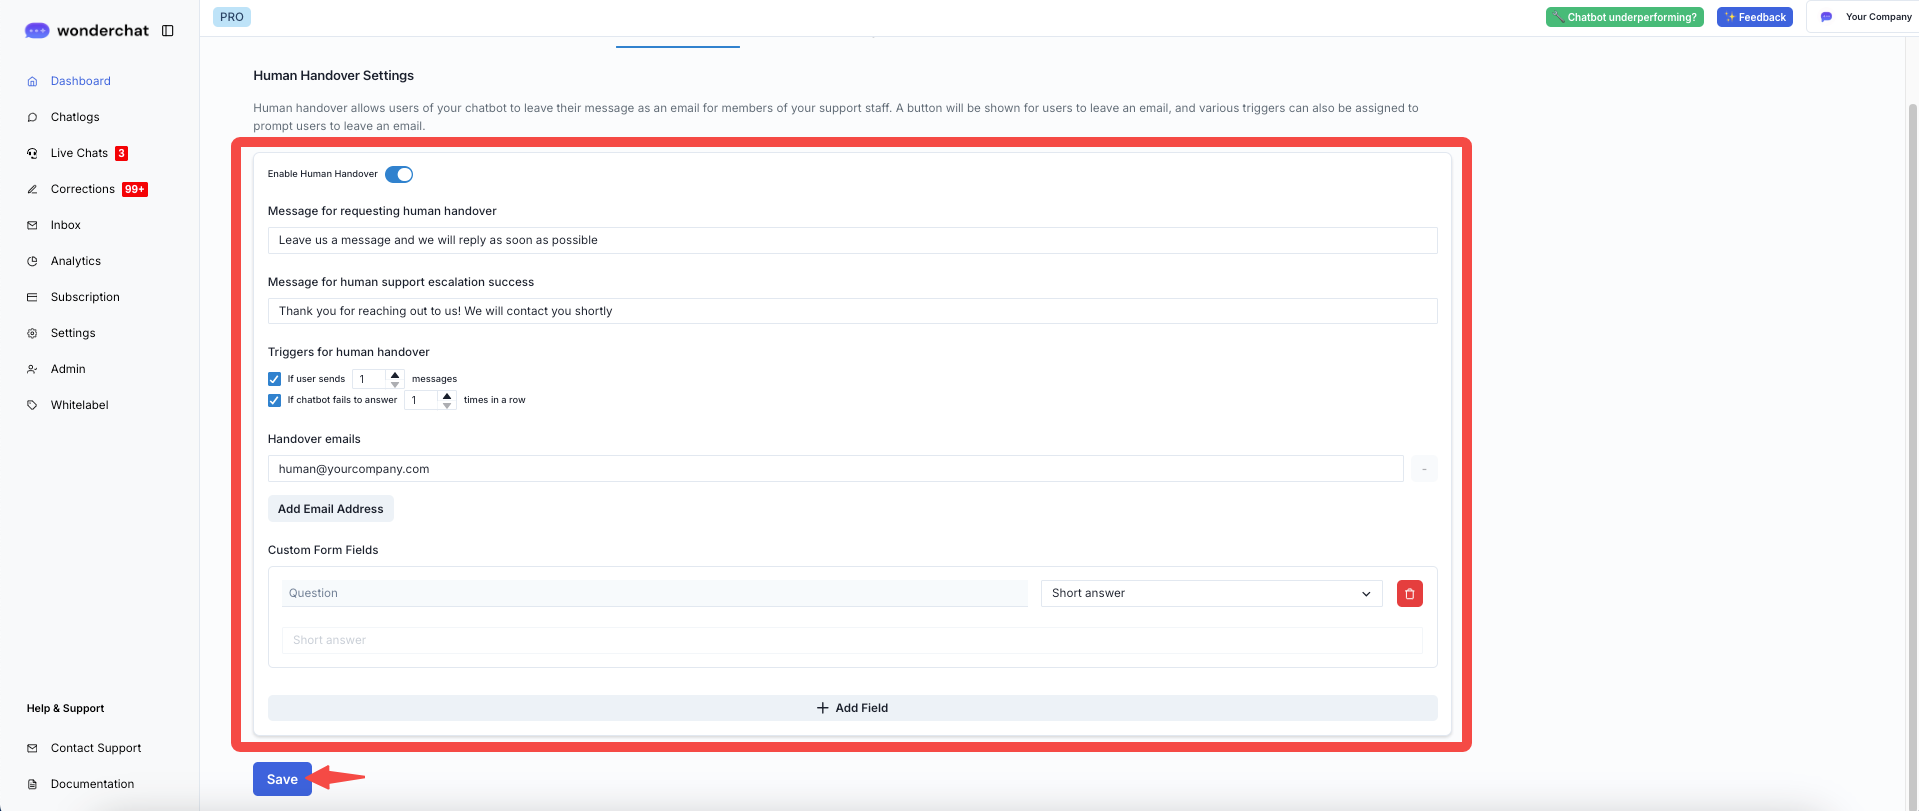1919x811 pixels.
Task: Uncheck the 'If user sends' trigger checkbox
Action: (x=274, y=379)
